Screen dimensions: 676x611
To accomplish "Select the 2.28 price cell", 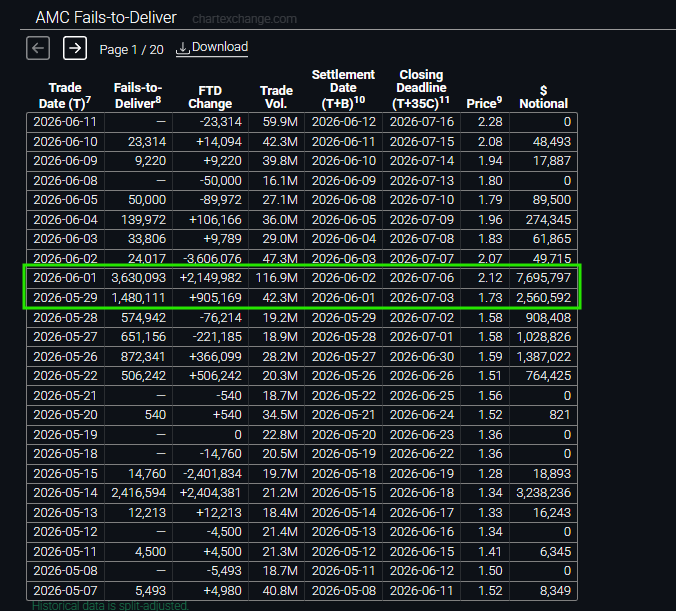I will (485, 122).
